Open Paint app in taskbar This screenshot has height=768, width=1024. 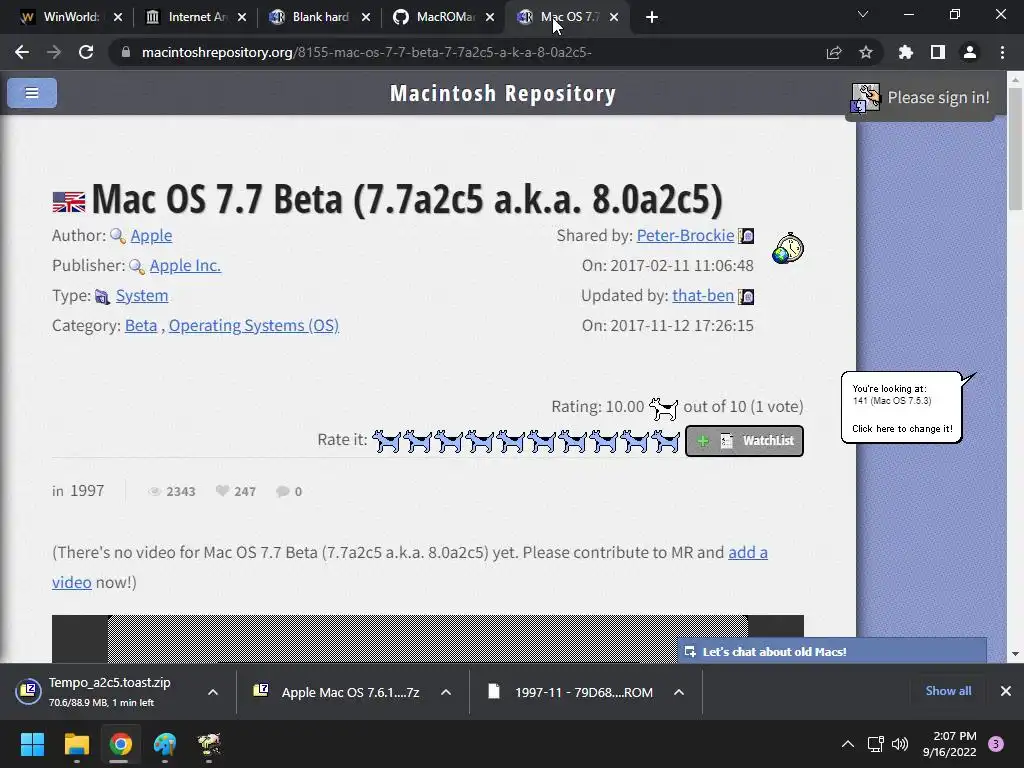click(x=165, y=744)
